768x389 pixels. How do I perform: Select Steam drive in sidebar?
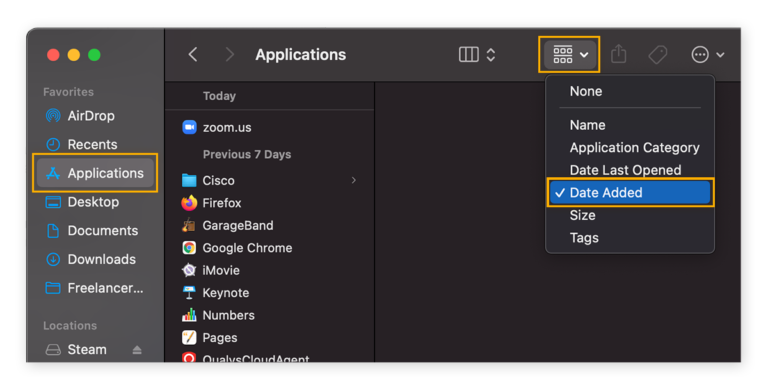coord(87,349)
